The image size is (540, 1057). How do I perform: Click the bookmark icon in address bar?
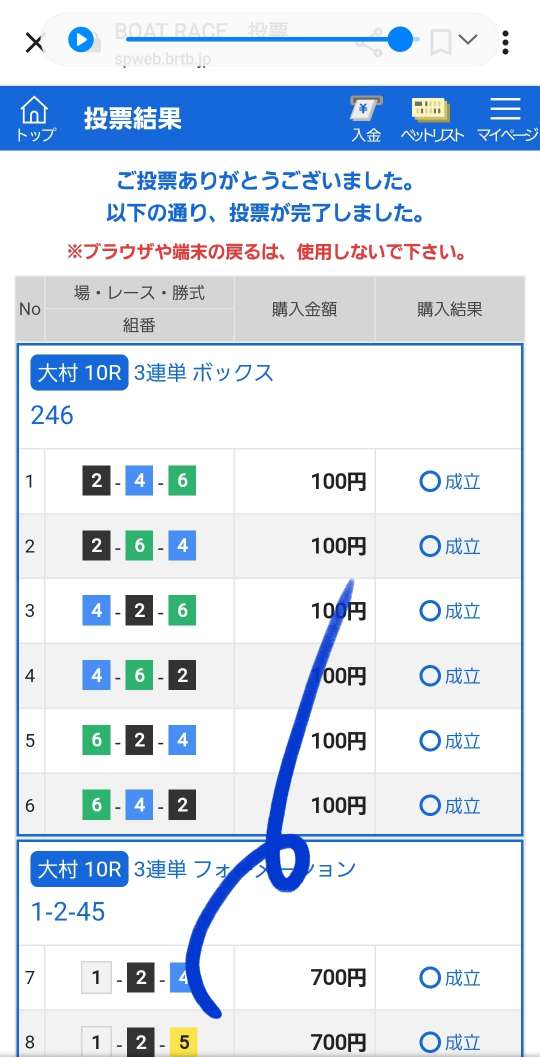click(440, 42)
